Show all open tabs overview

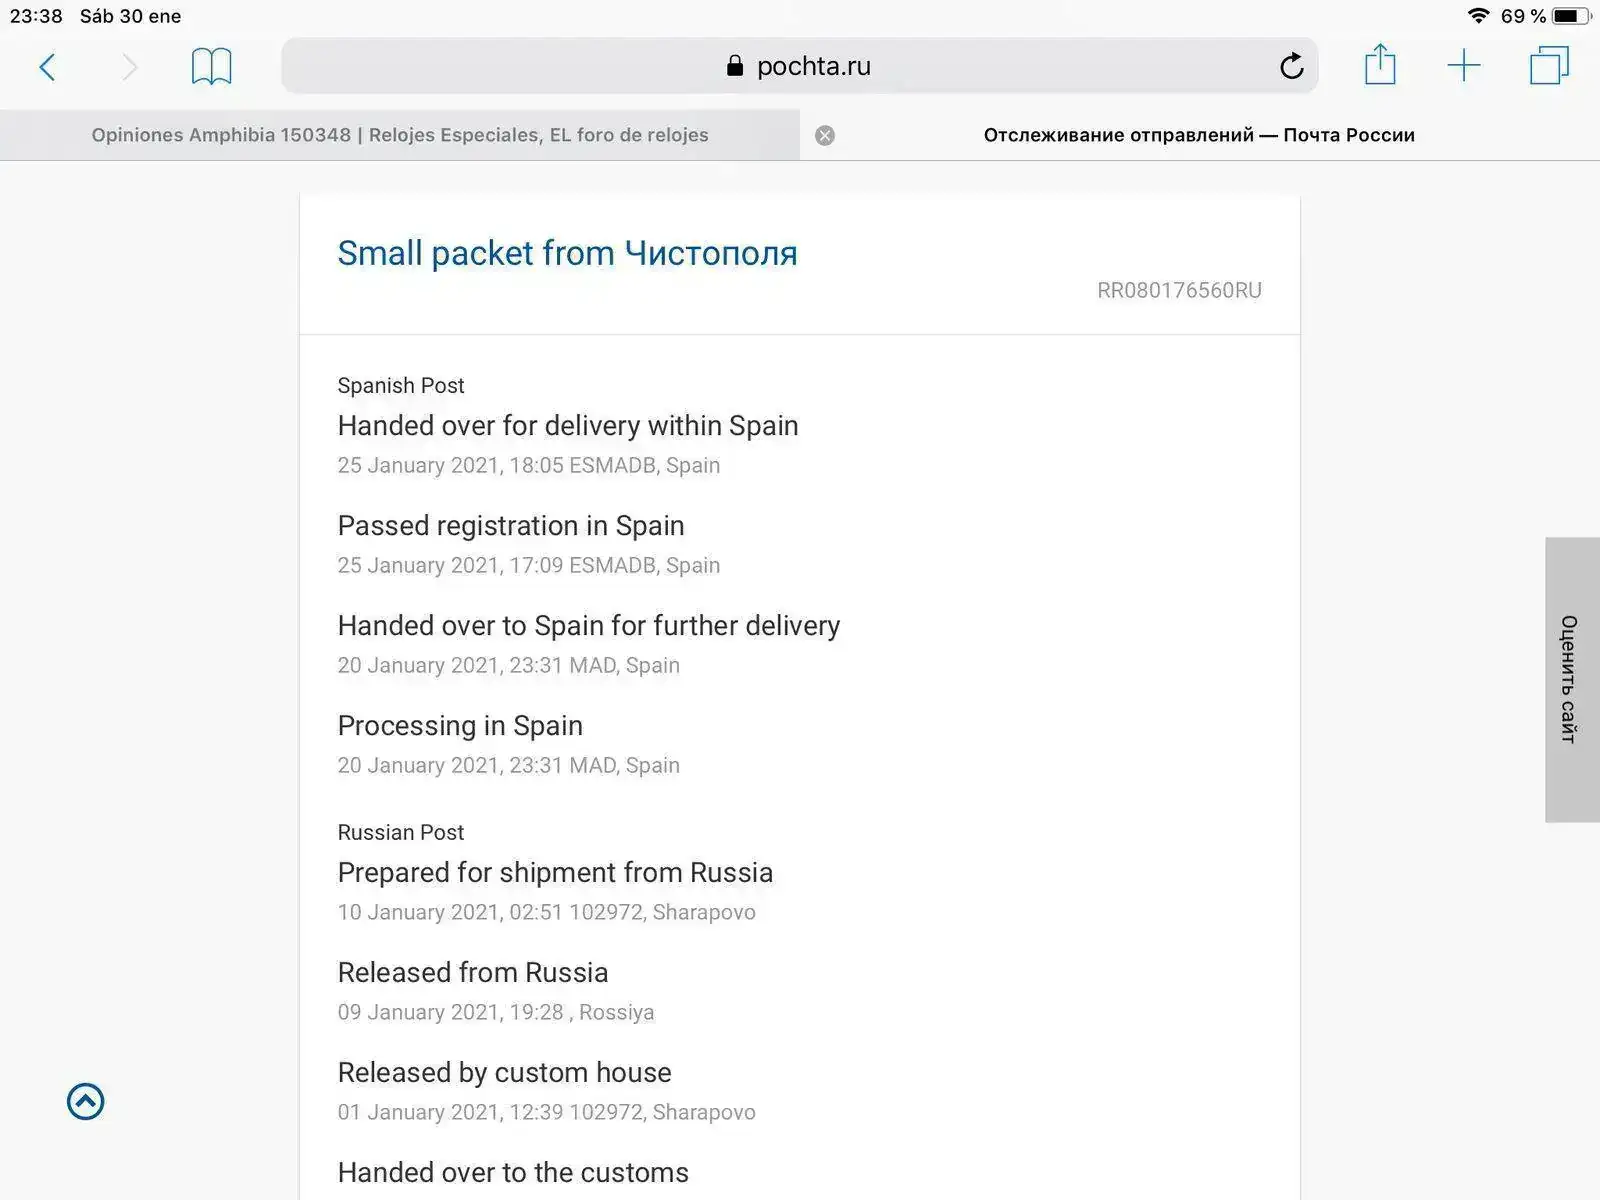click(x=1549, y=66)
